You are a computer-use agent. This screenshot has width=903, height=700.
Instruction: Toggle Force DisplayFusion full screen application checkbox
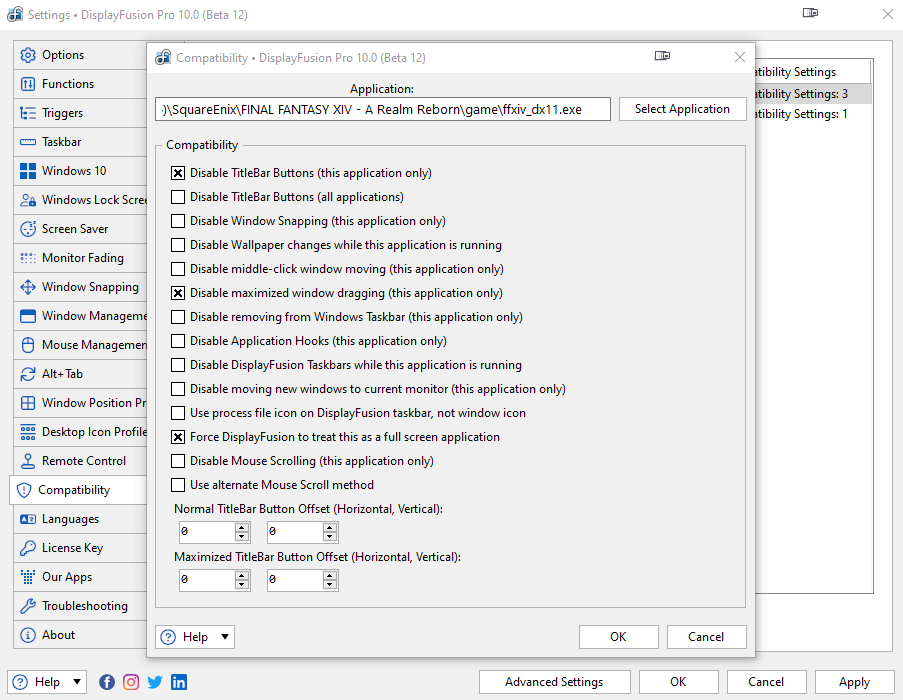pyautogui.click(x=178, y=437)
